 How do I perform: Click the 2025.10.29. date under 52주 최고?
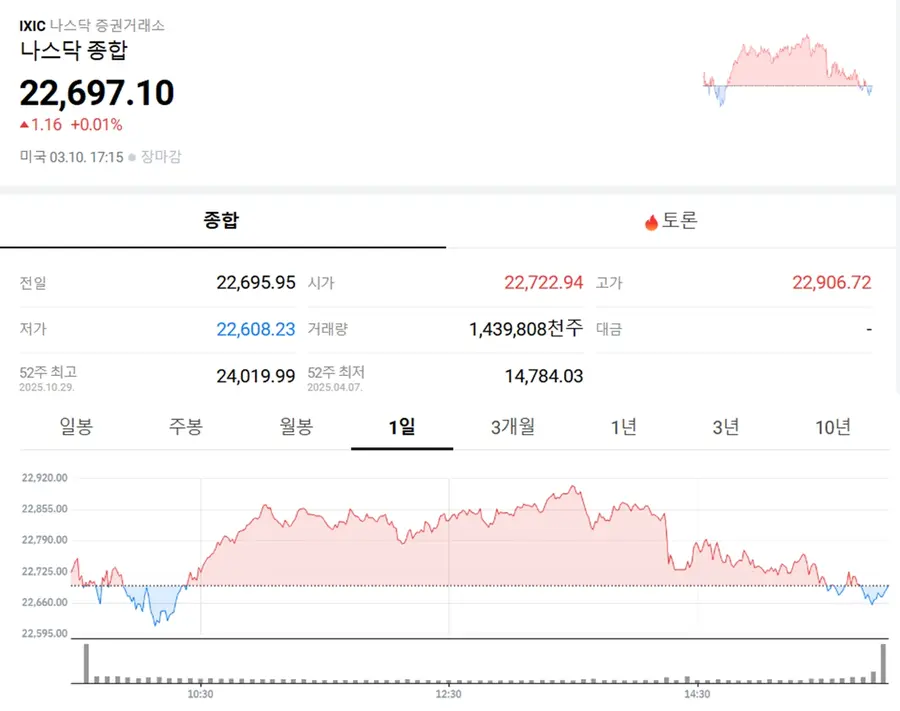pyautogui.click(x=47, y=387)
